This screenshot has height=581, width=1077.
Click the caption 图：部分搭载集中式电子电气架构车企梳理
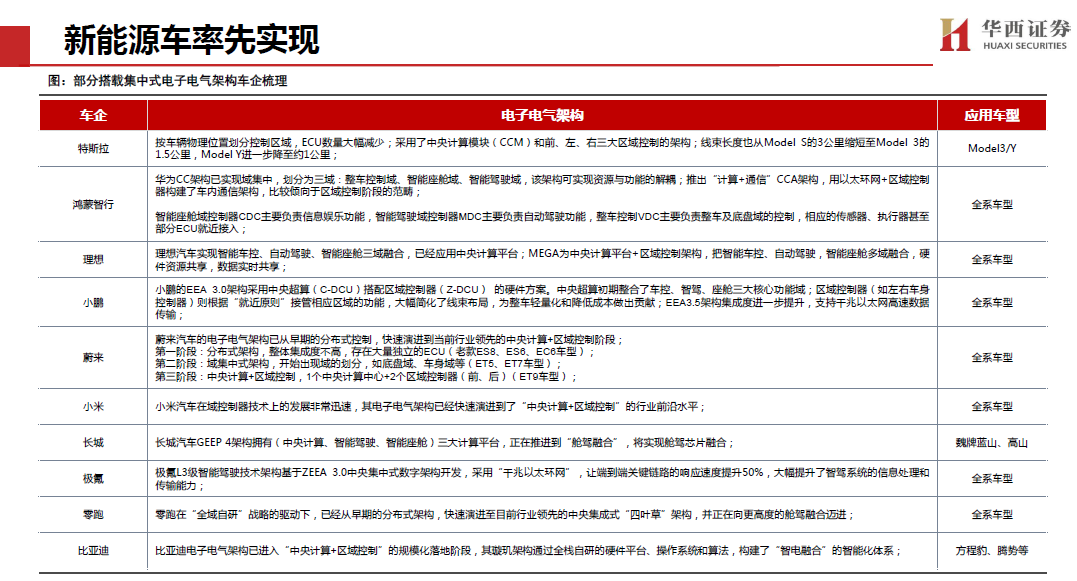pyautogui.click(x=168, y=81)
